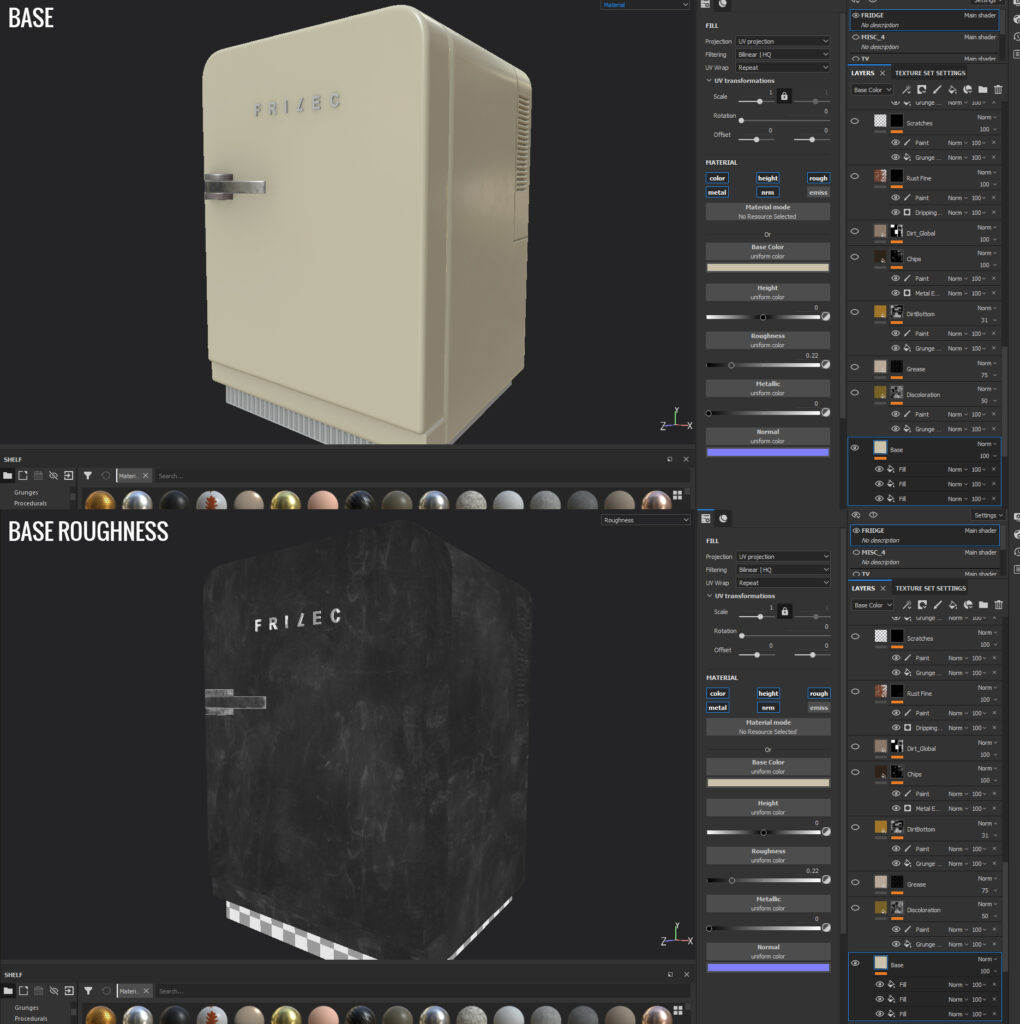
Task: Click the lock scale icon in BASE screenshot
Action: tap(784, 96)
